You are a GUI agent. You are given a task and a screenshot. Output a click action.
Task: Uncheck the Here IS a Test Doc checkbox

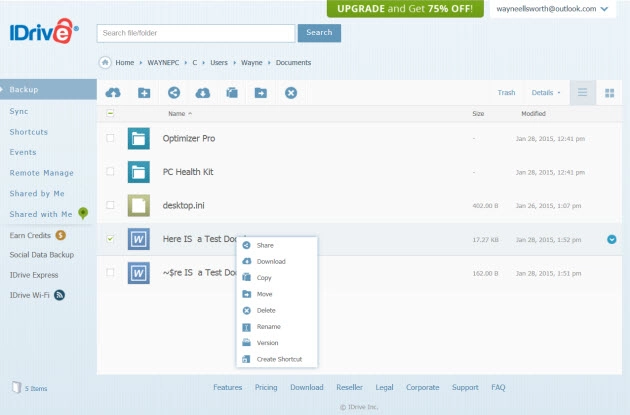click(x=110, y=239)
